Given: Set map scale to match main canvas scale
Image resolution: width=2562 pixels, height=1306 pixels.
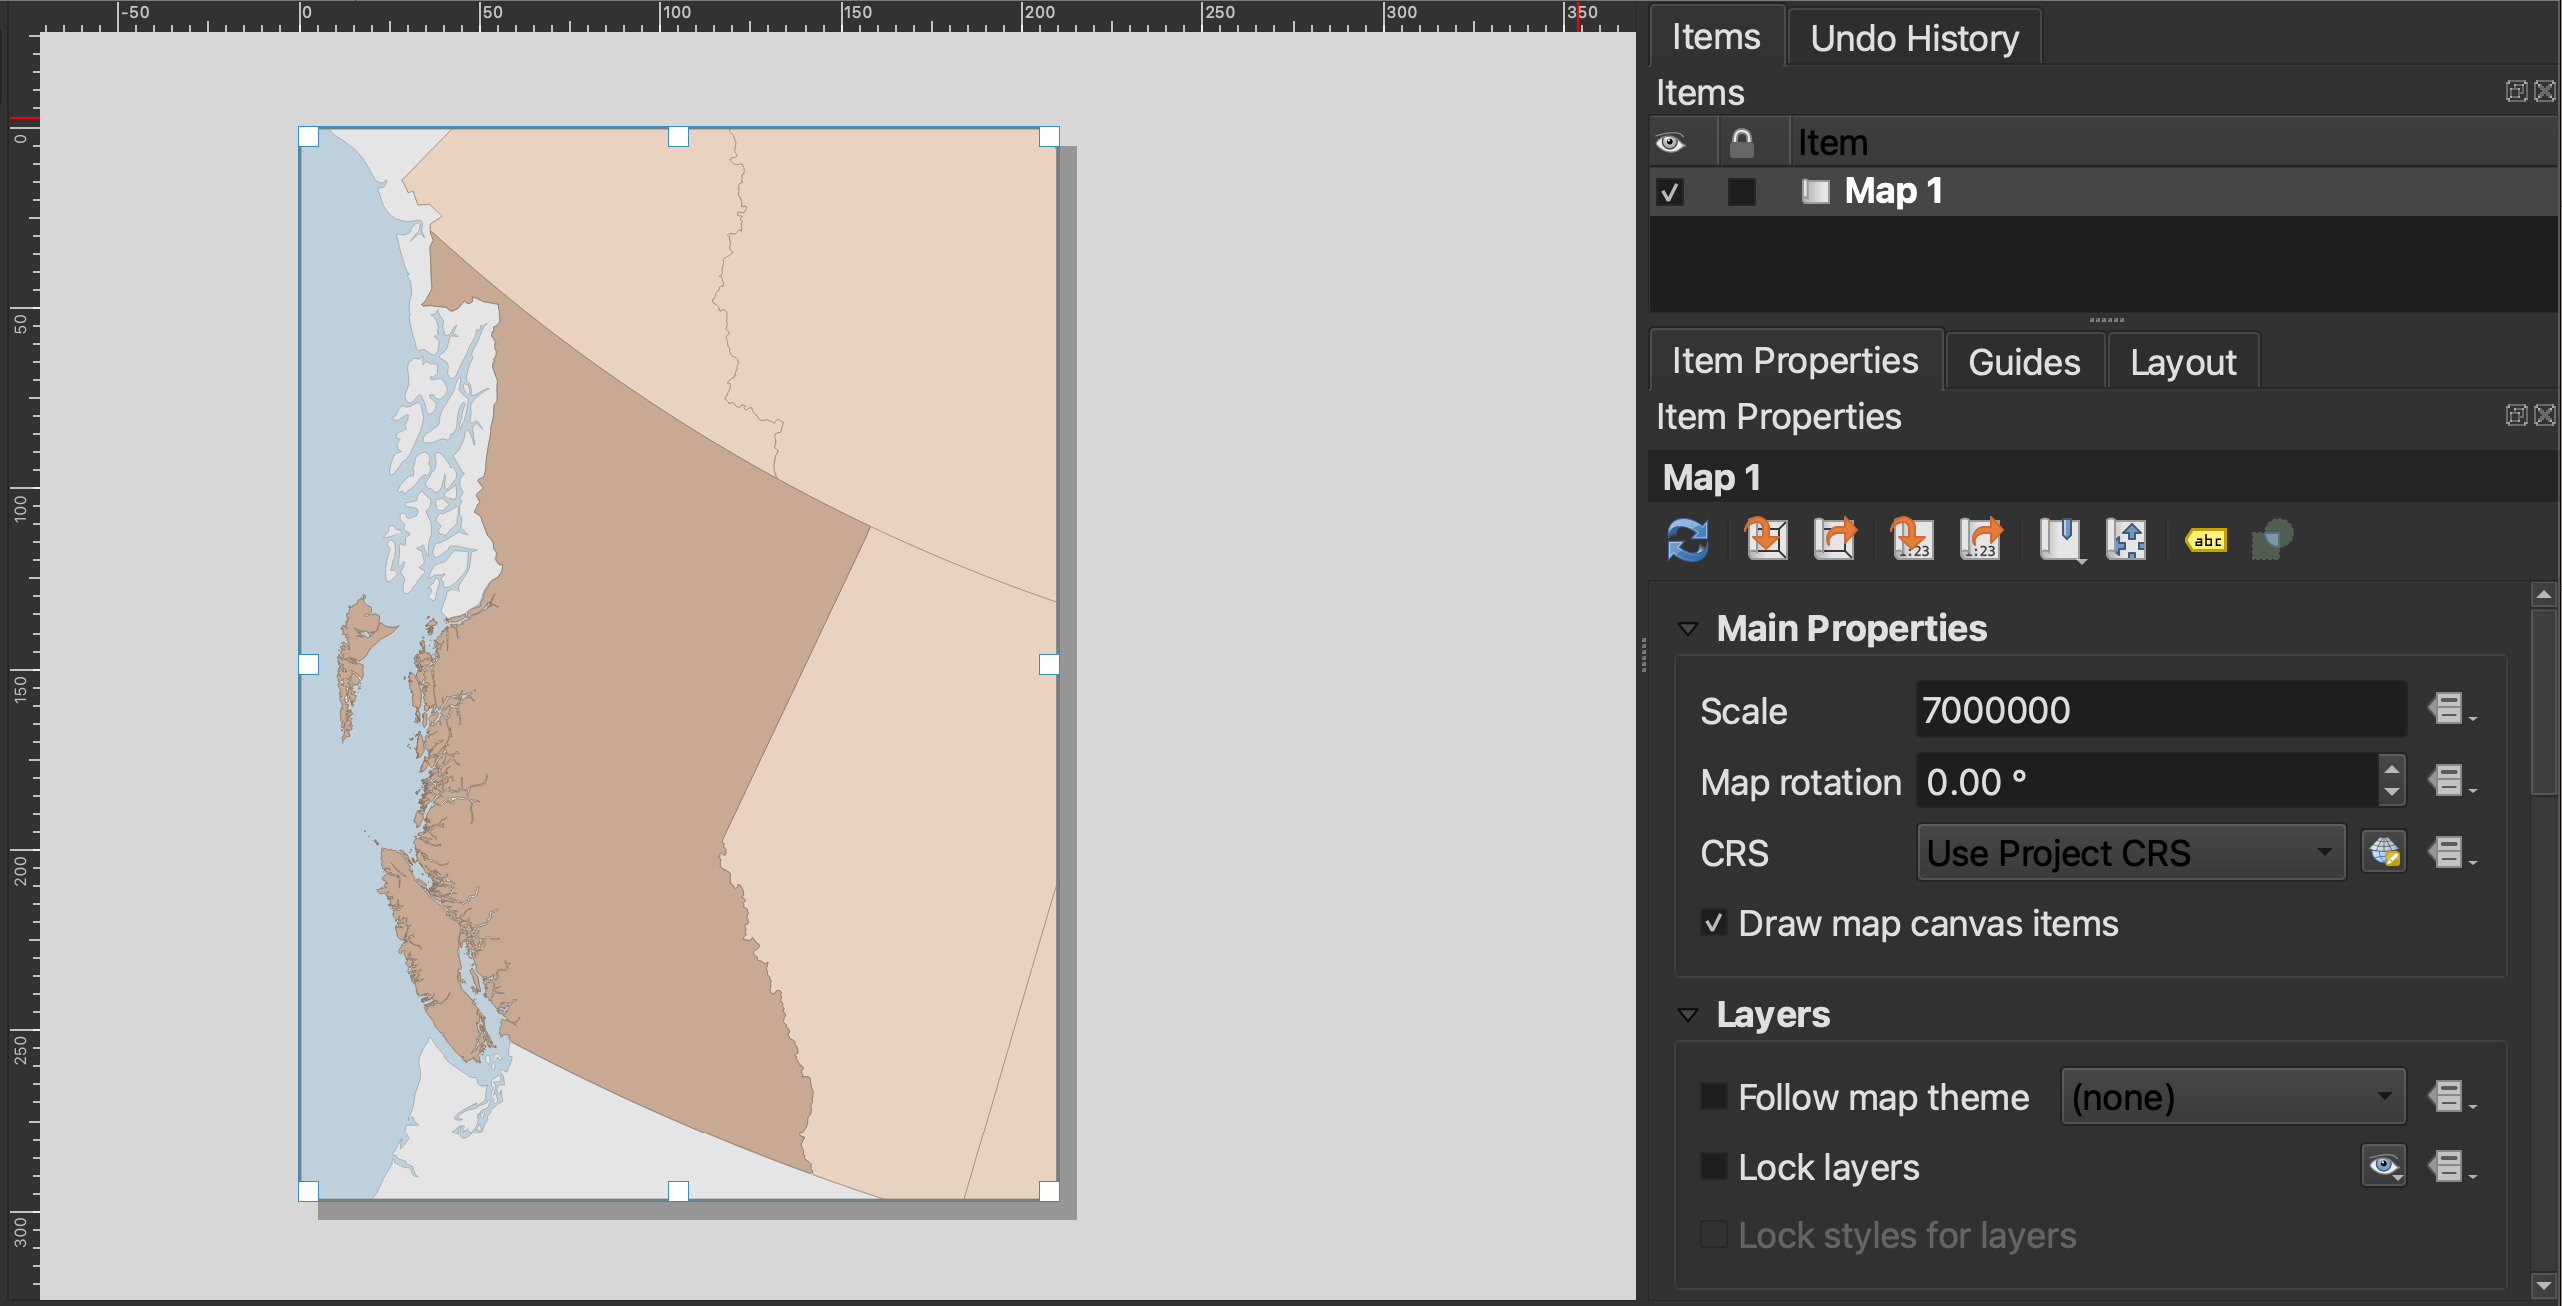Looking at the screenshot, I should click(1911, 540).
